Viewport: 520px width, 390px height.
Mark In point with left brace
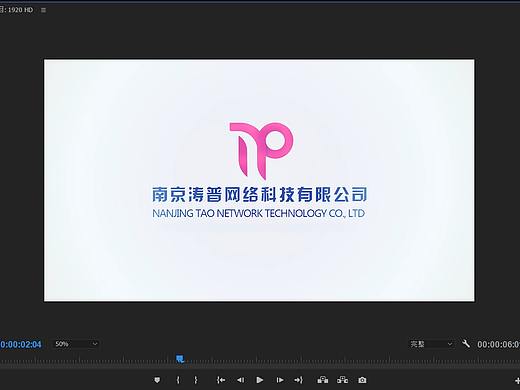[178, 380]
